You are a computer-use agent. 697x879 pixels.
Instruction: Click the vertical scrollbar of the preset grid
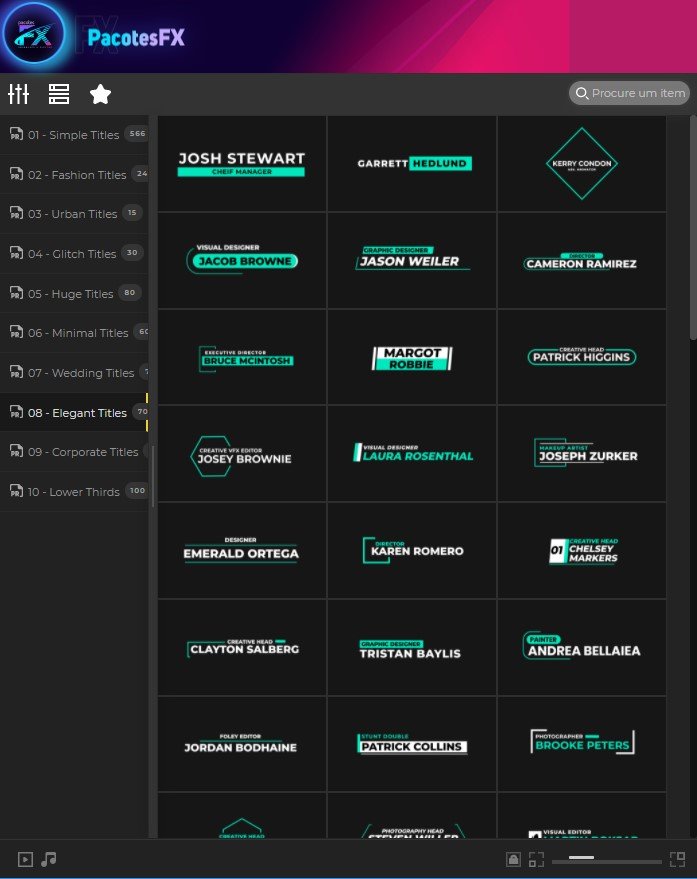[692, 230]
